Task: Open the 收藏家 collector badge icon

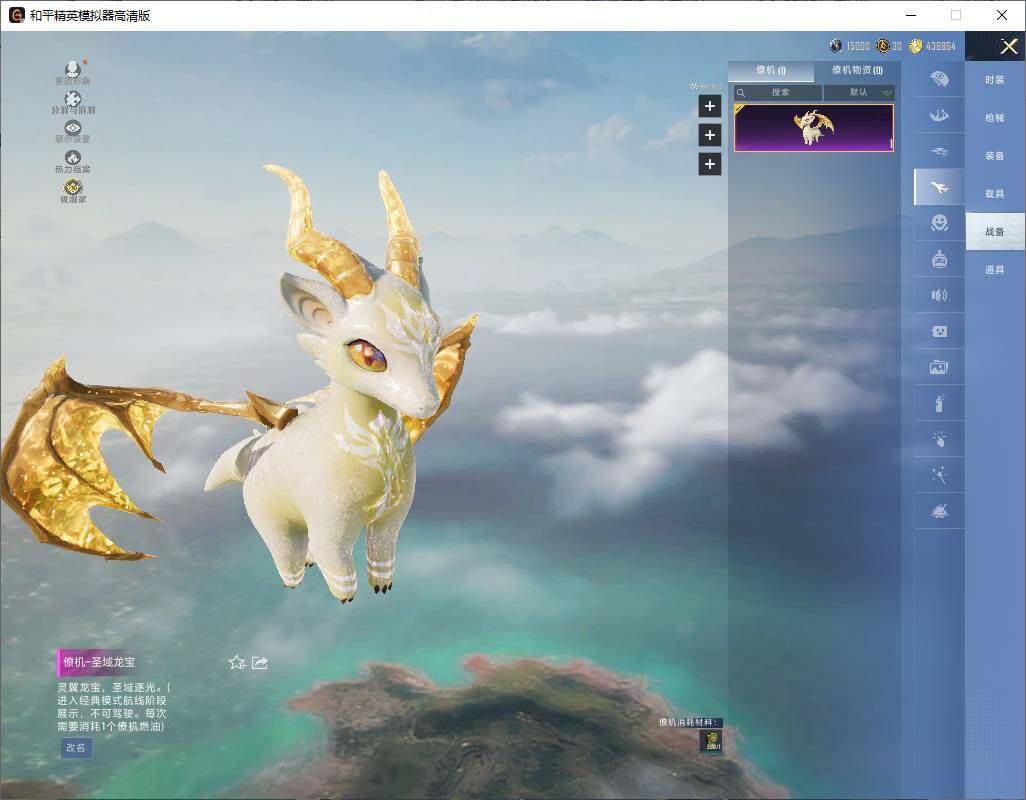Action: pyautogui.click(x=73, y=187)
